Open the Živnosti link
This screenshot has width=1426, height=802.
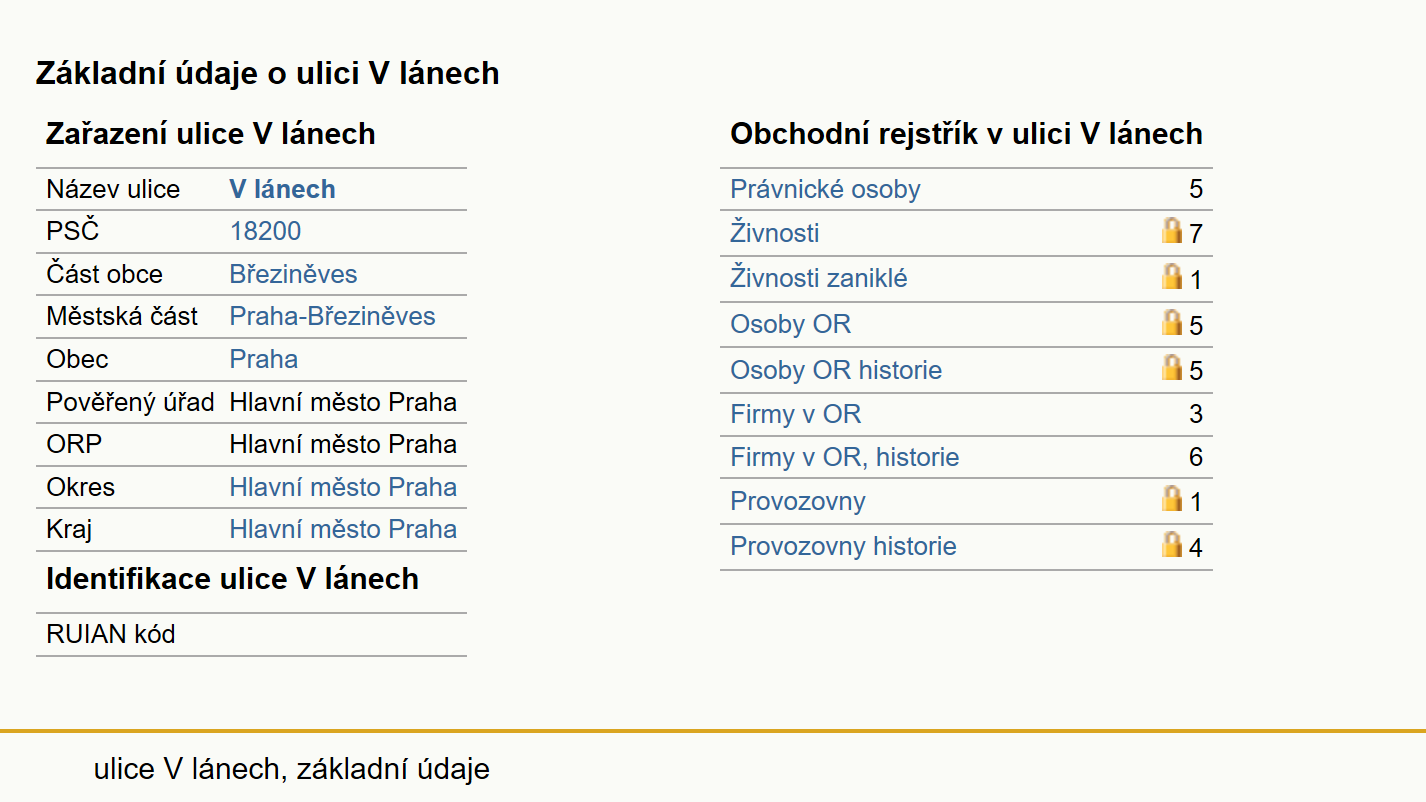(x=775, y=233)
